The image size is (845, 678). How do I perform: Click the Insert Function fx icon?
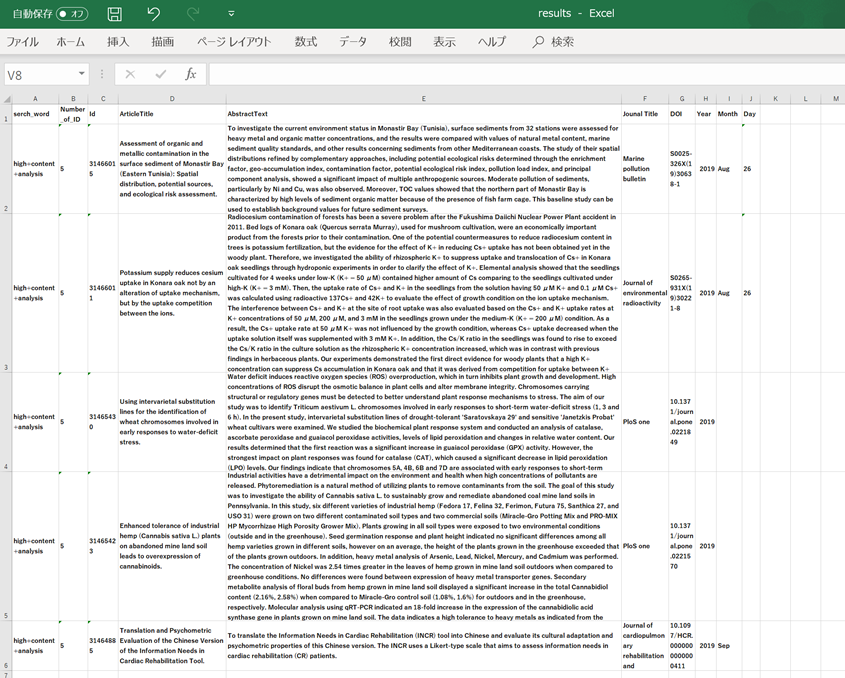(190, 74)
